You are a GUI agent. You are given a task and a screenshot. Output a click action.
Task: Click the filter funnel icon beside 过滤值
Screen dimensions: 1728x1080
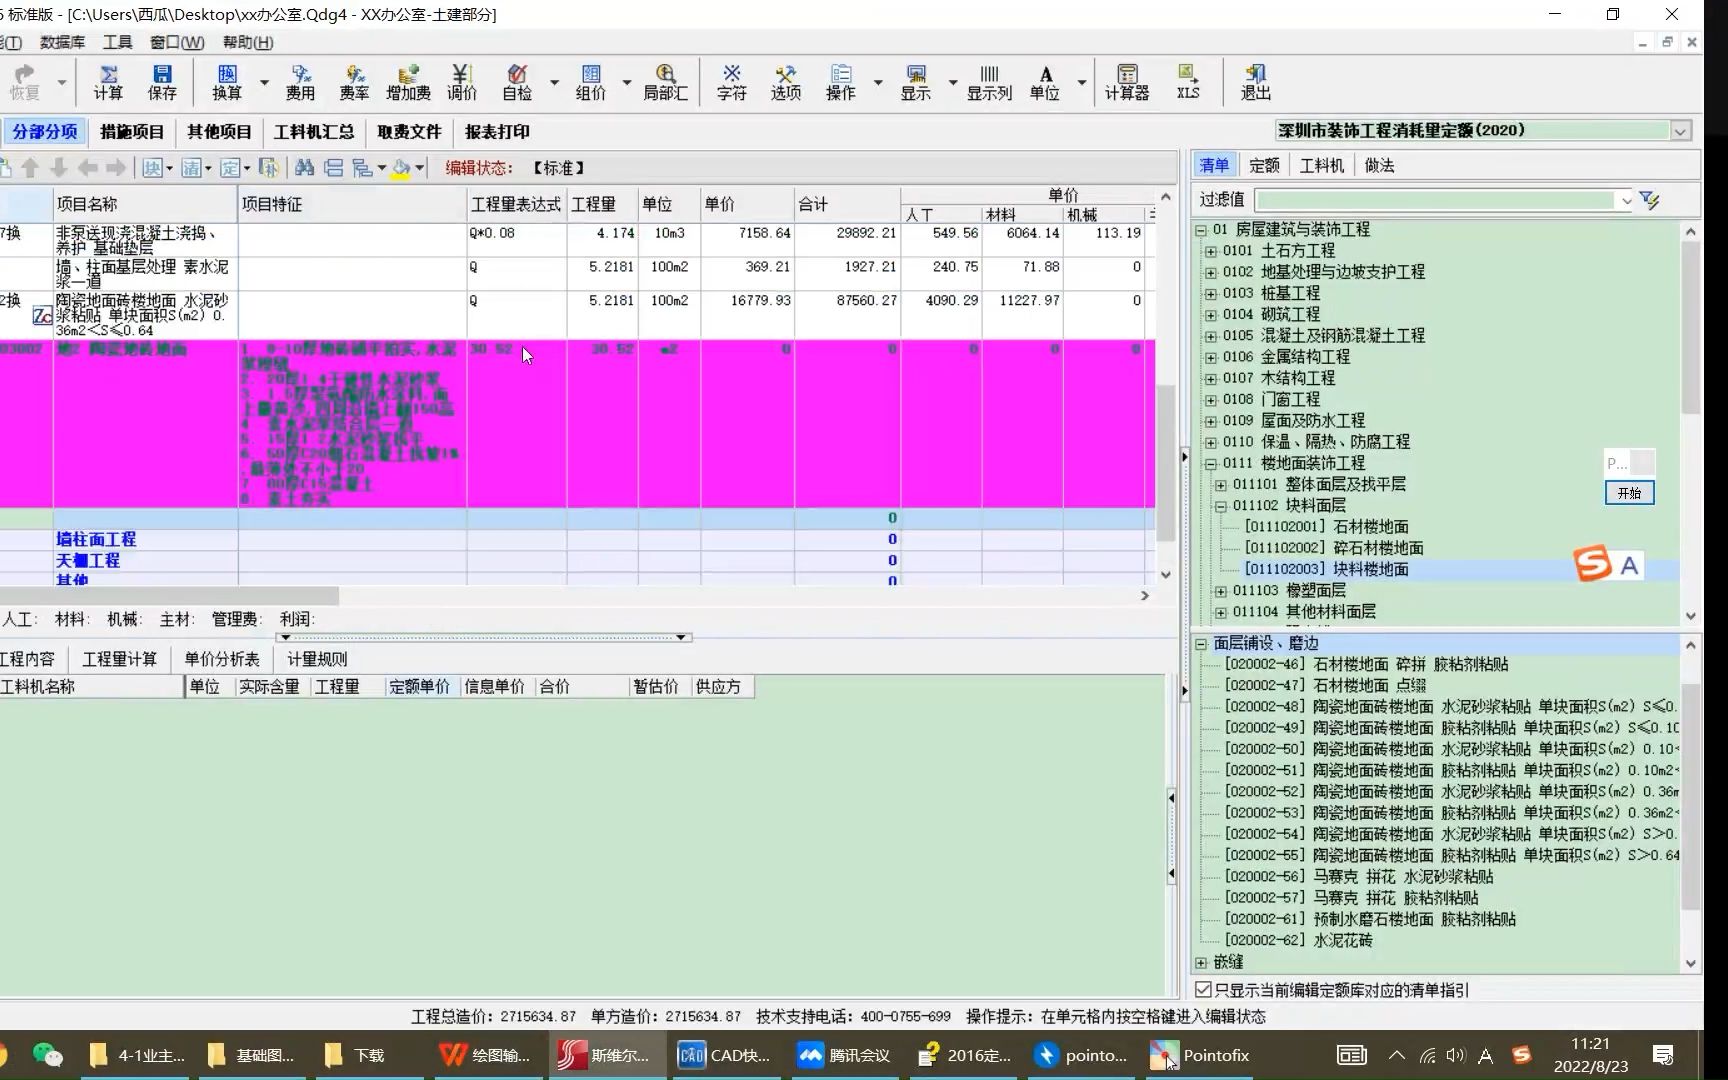click(x=1650, y=200)
